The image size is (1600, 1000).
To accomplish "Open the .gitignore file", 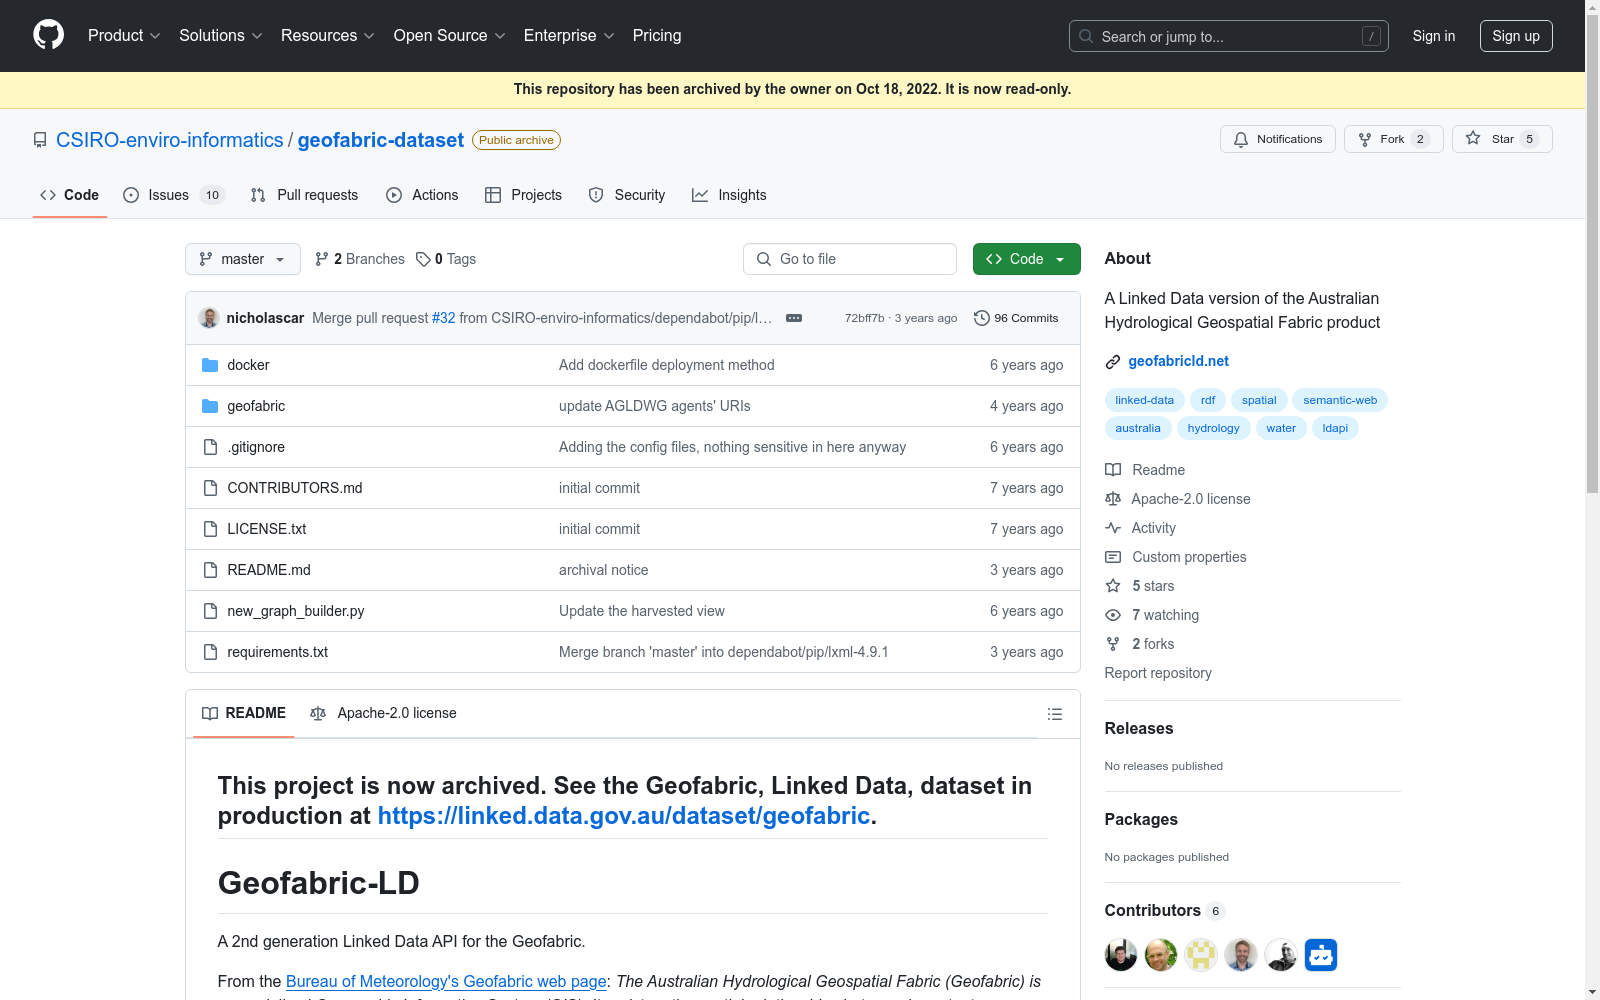I will tap(256, 447).
